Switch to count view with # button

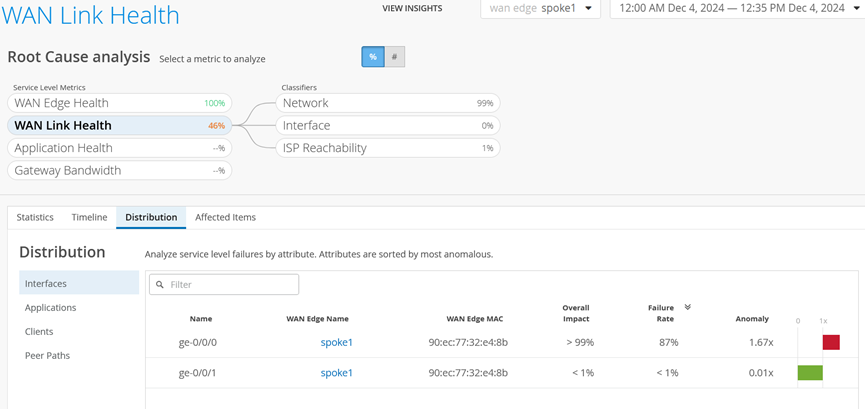394,57
